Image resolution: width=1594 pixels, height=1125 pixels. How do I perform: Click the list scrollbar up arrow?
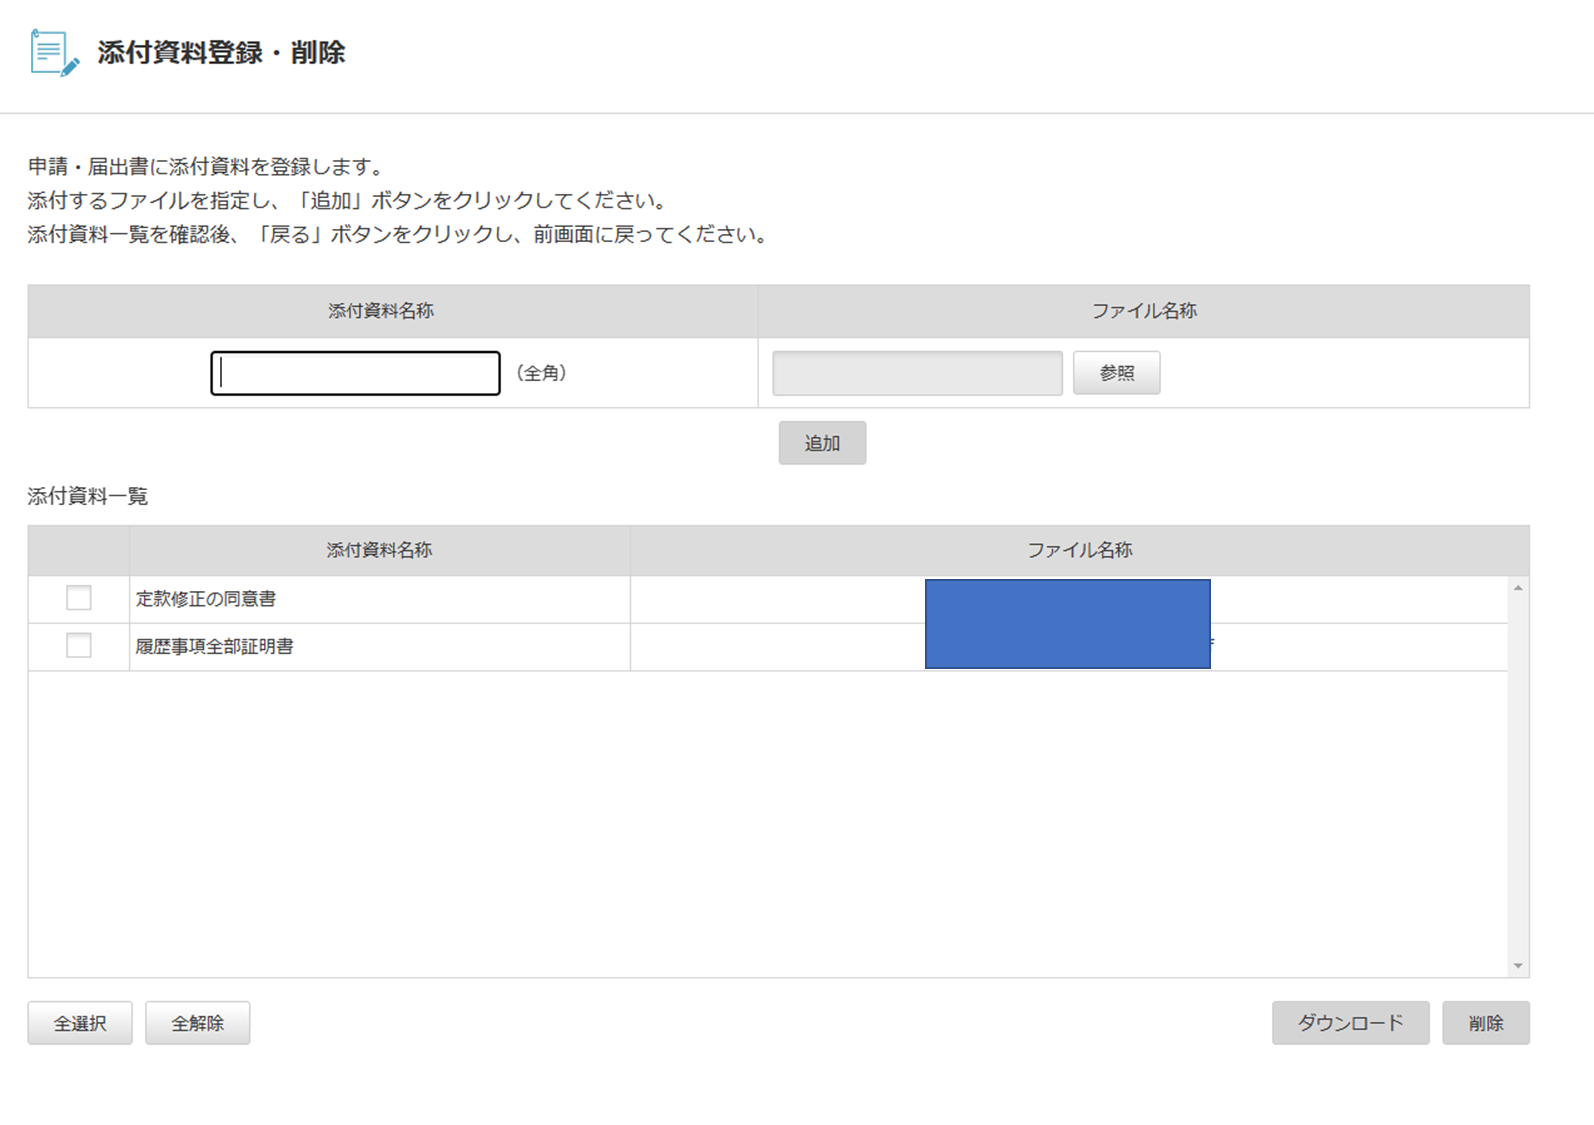[x=1518, y=588]
